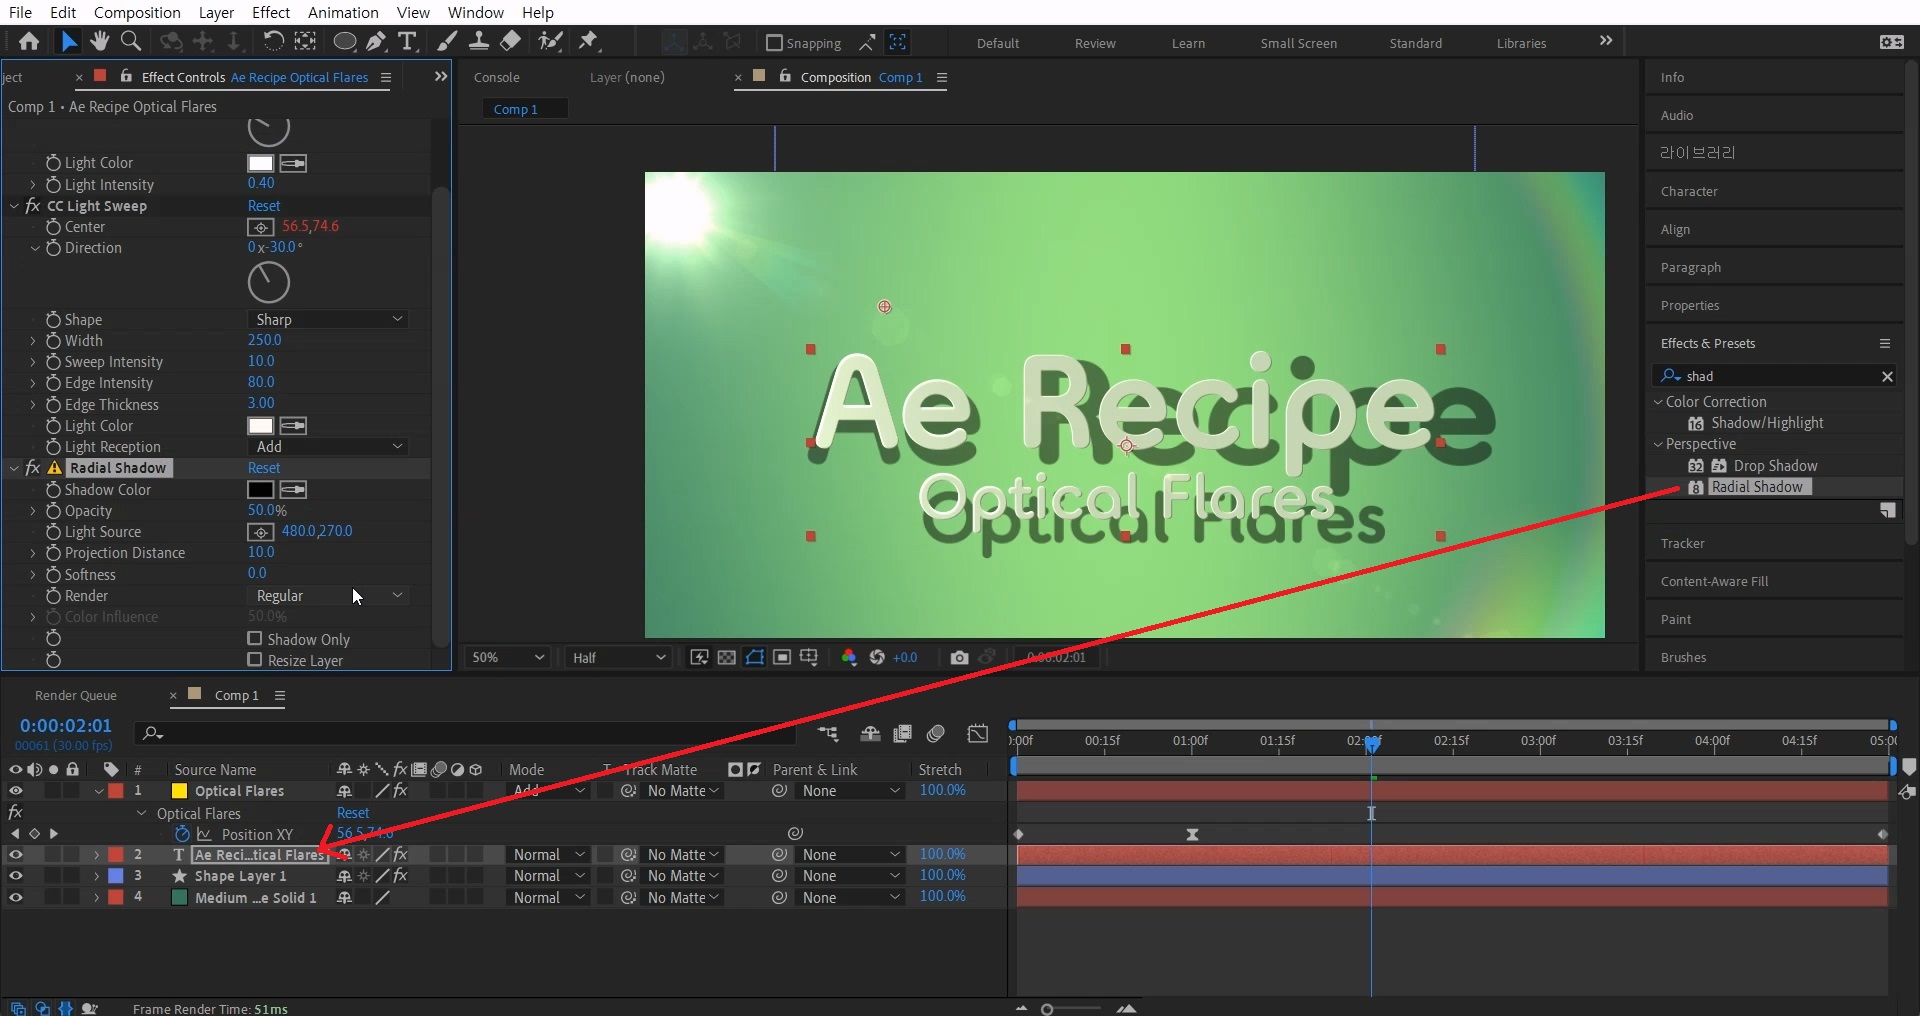The height and width of the screenshot is (1016, 1920).
Task: Clear the effects search field
Action: (1887, 376)
